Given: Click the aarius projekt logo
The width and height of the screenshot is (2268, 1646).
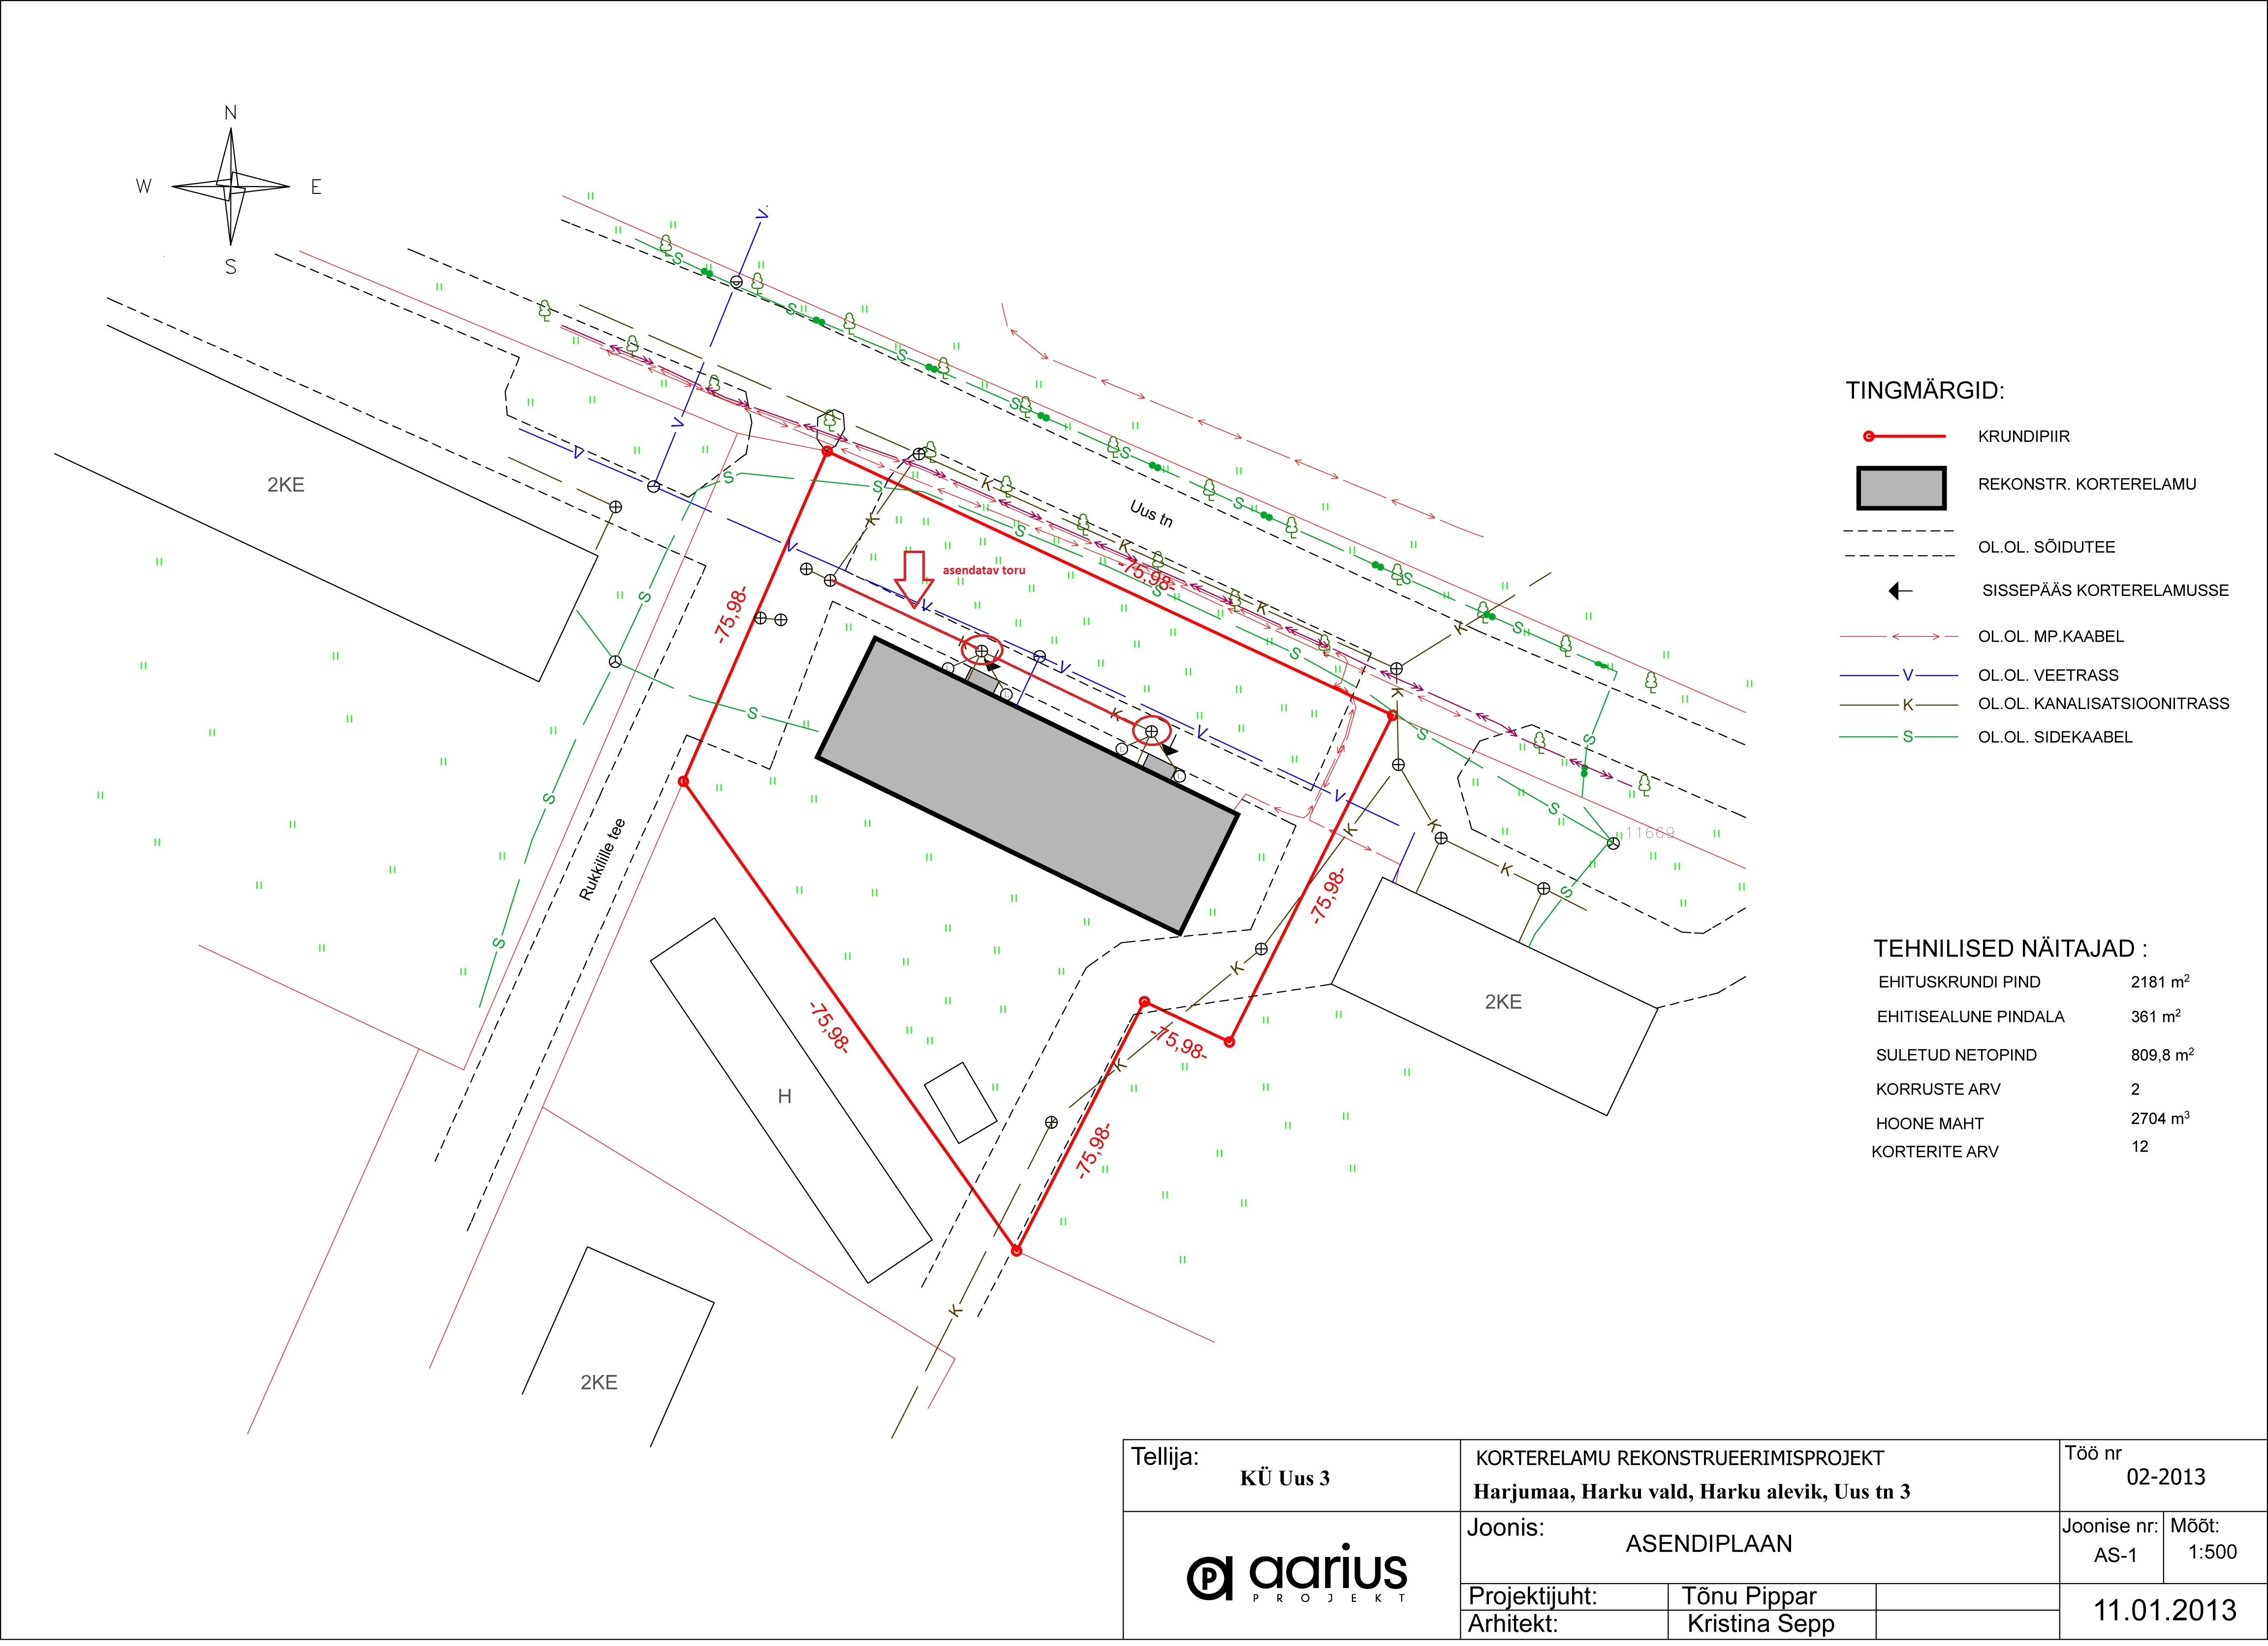Looking at the screenshot, I should click(x=1297, y=1575).
